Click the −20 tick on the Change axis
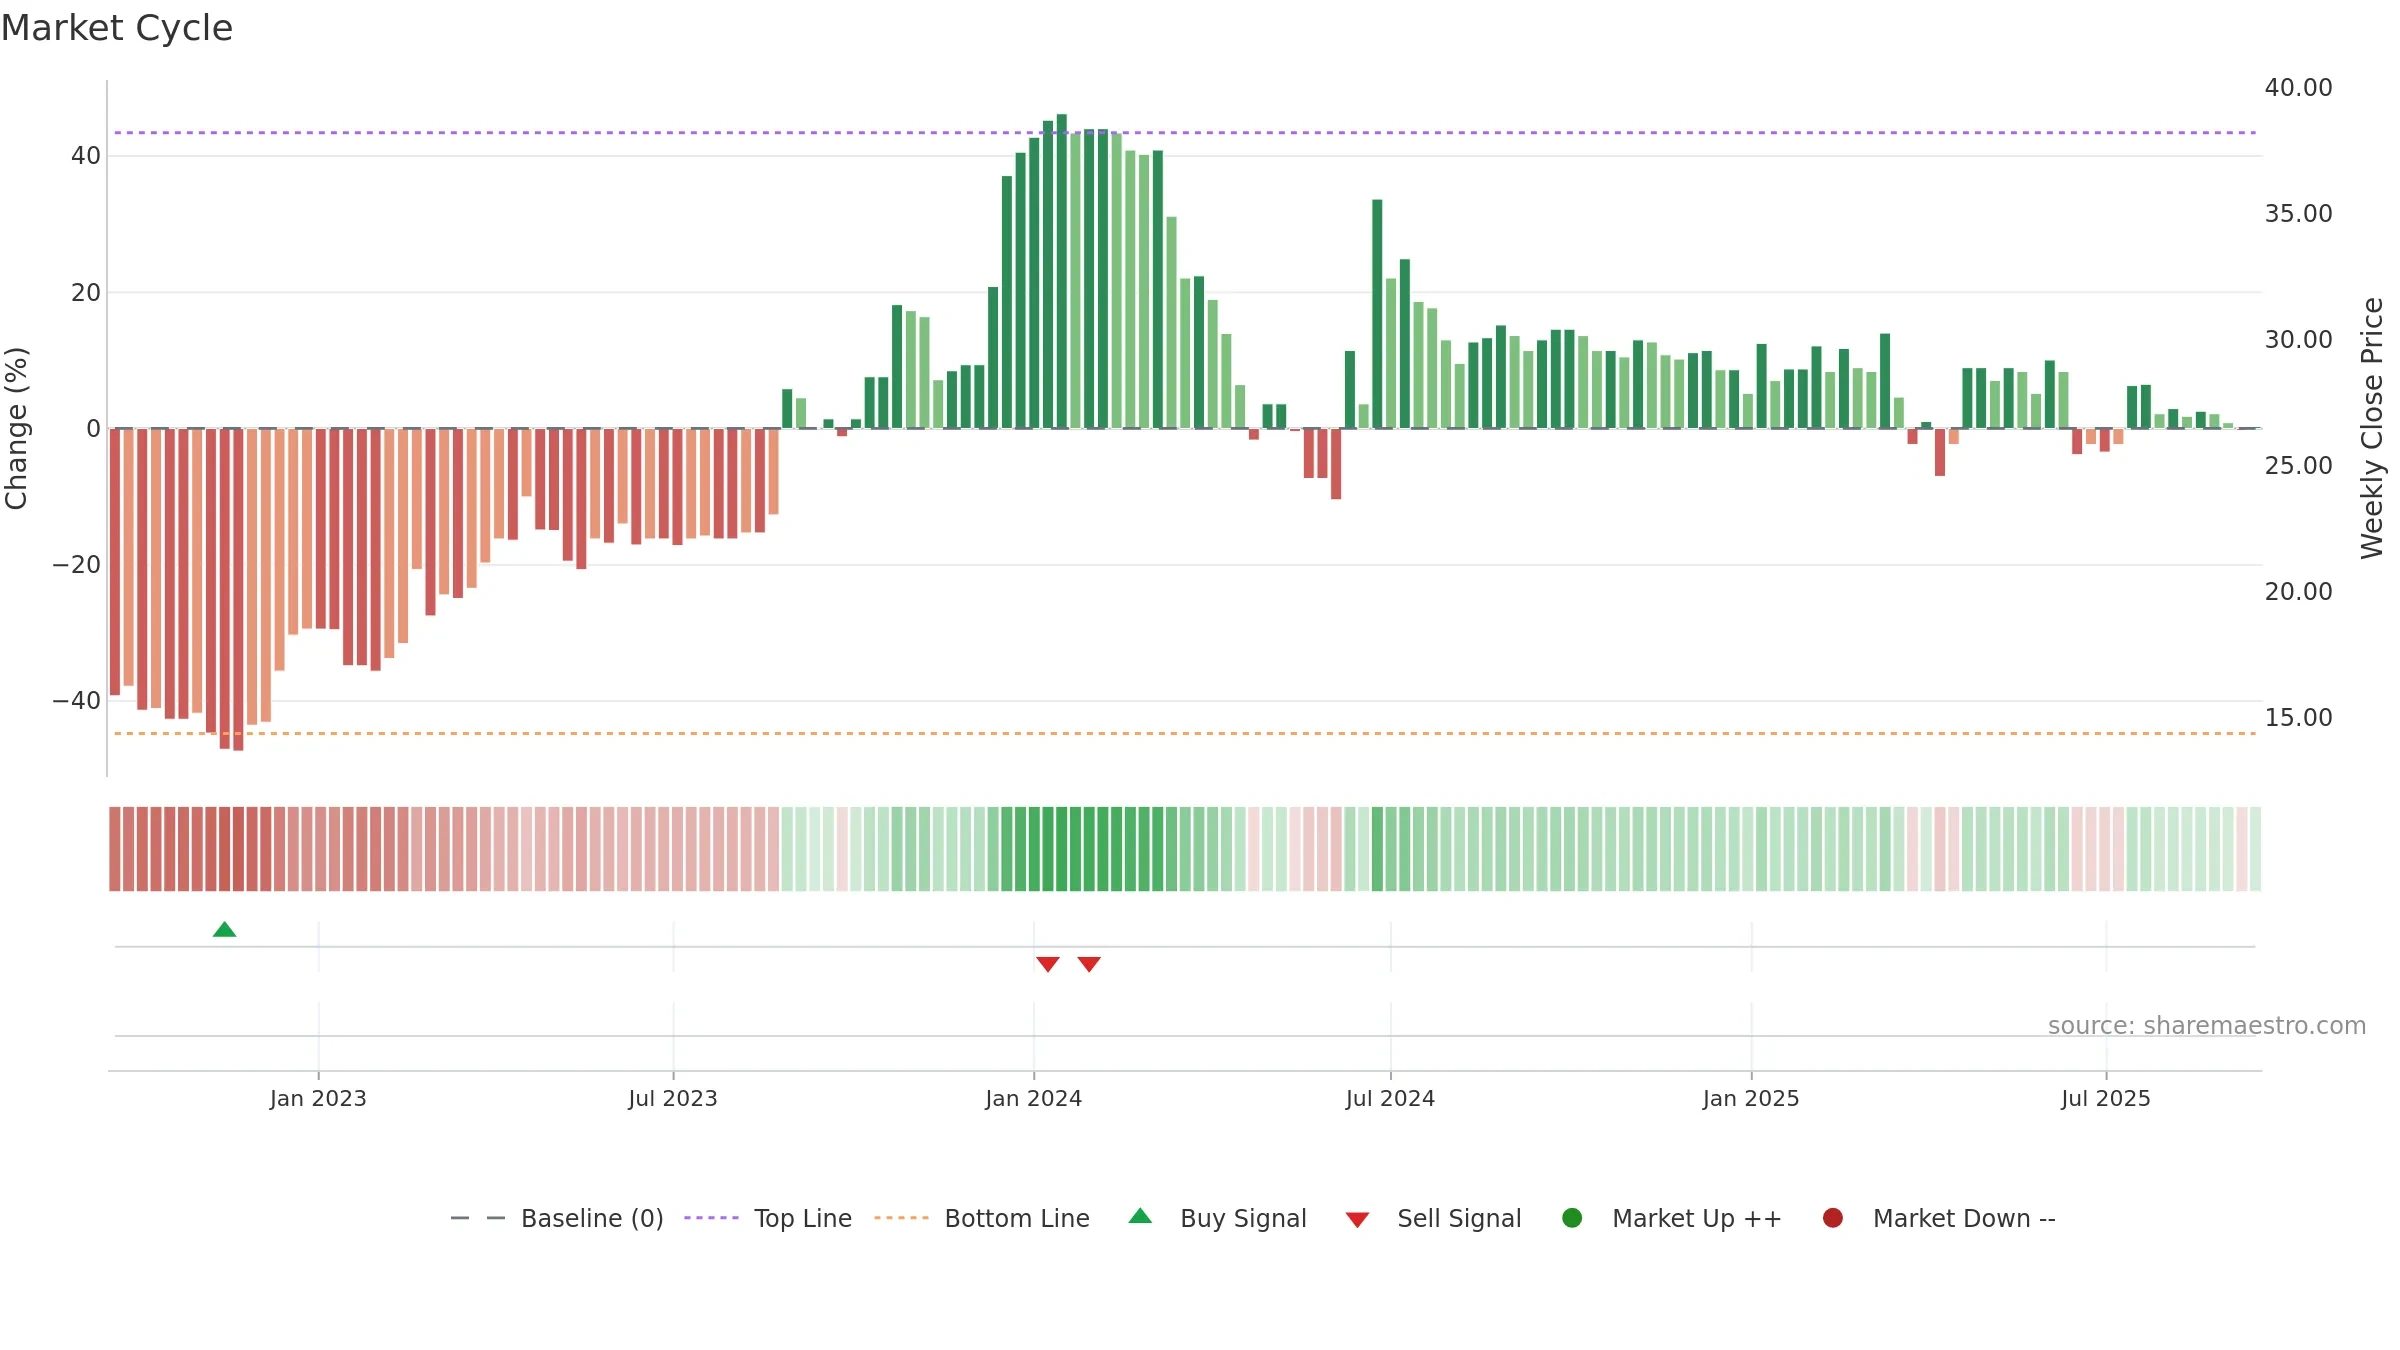 pos(77,565)
